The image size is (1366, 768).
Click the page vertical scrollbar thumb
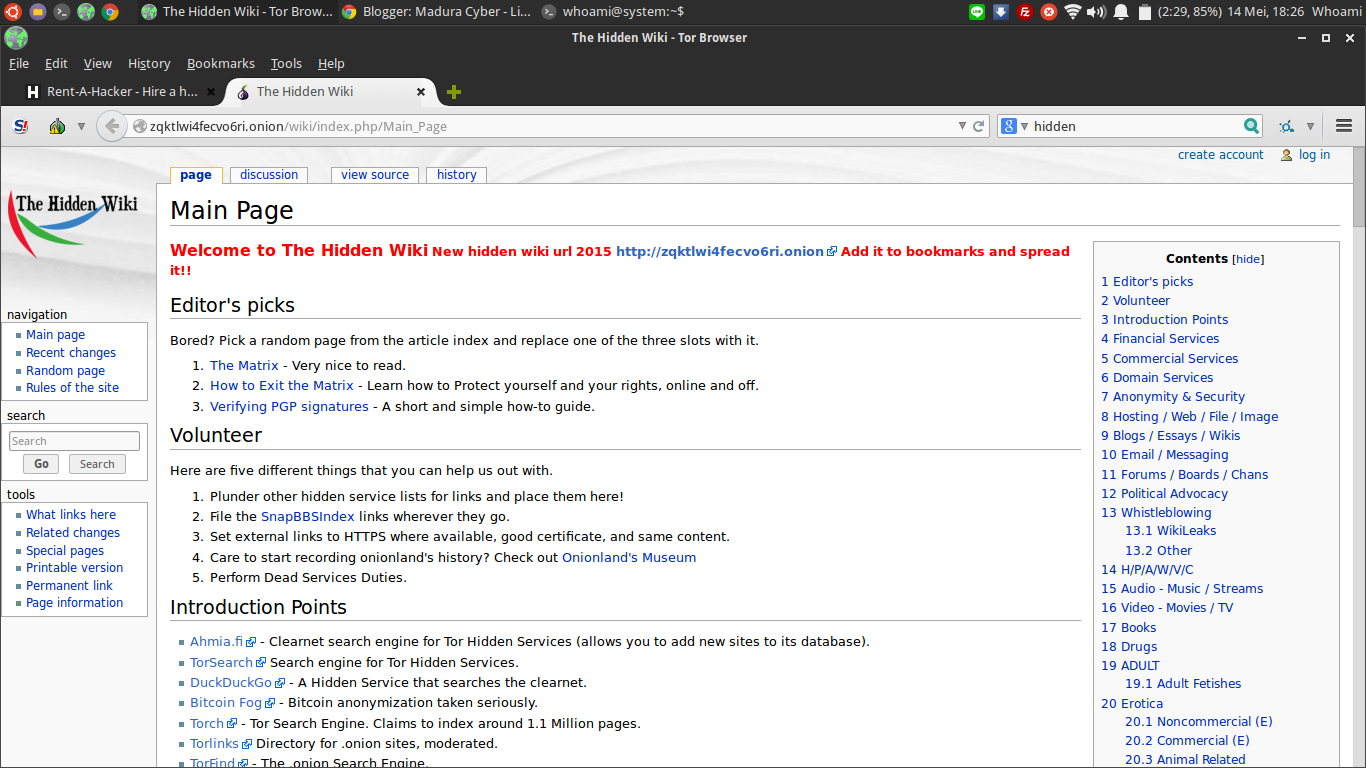click(x=1359, y=187)
